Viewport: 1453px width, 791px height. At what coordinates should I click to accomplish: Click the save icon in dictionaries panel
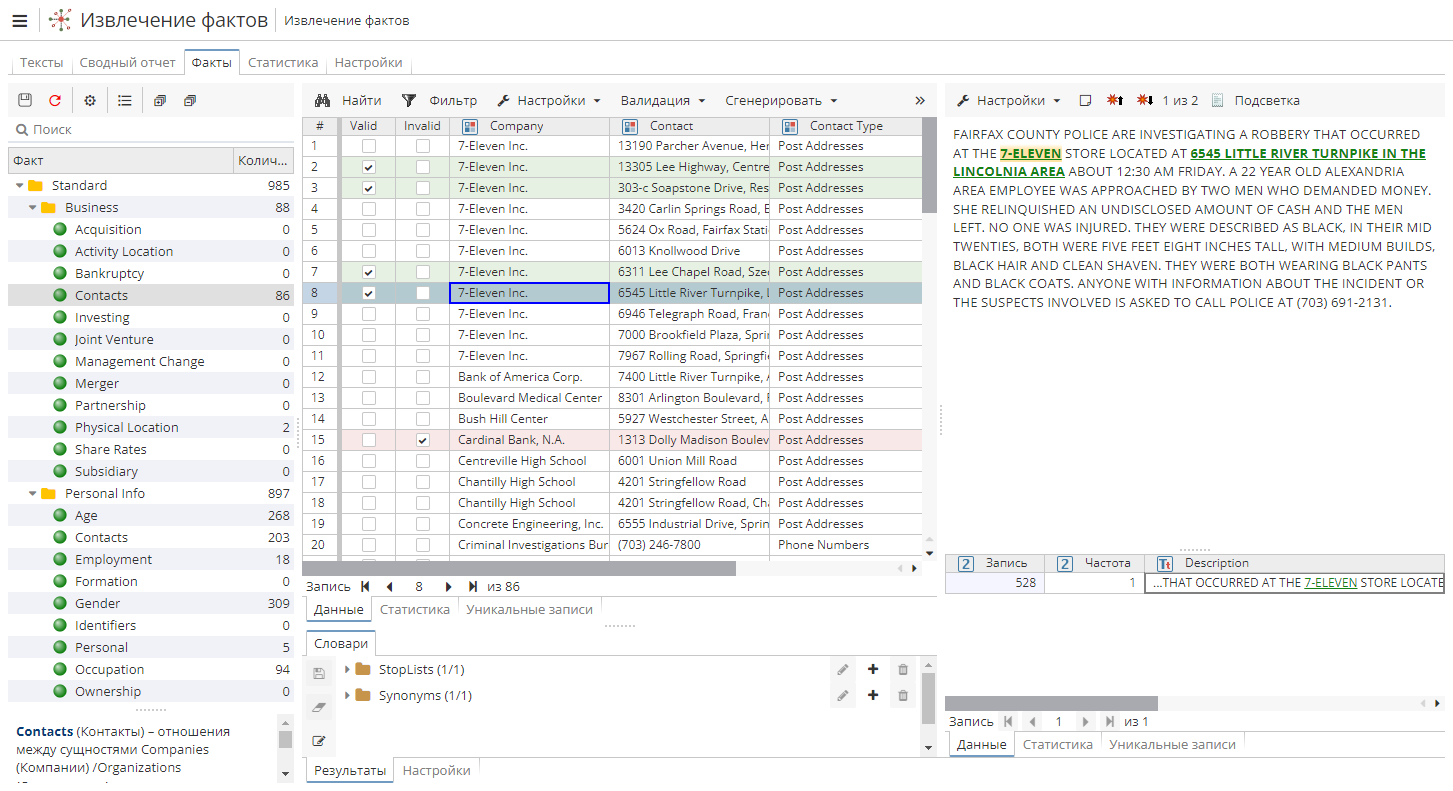(319, 673)
